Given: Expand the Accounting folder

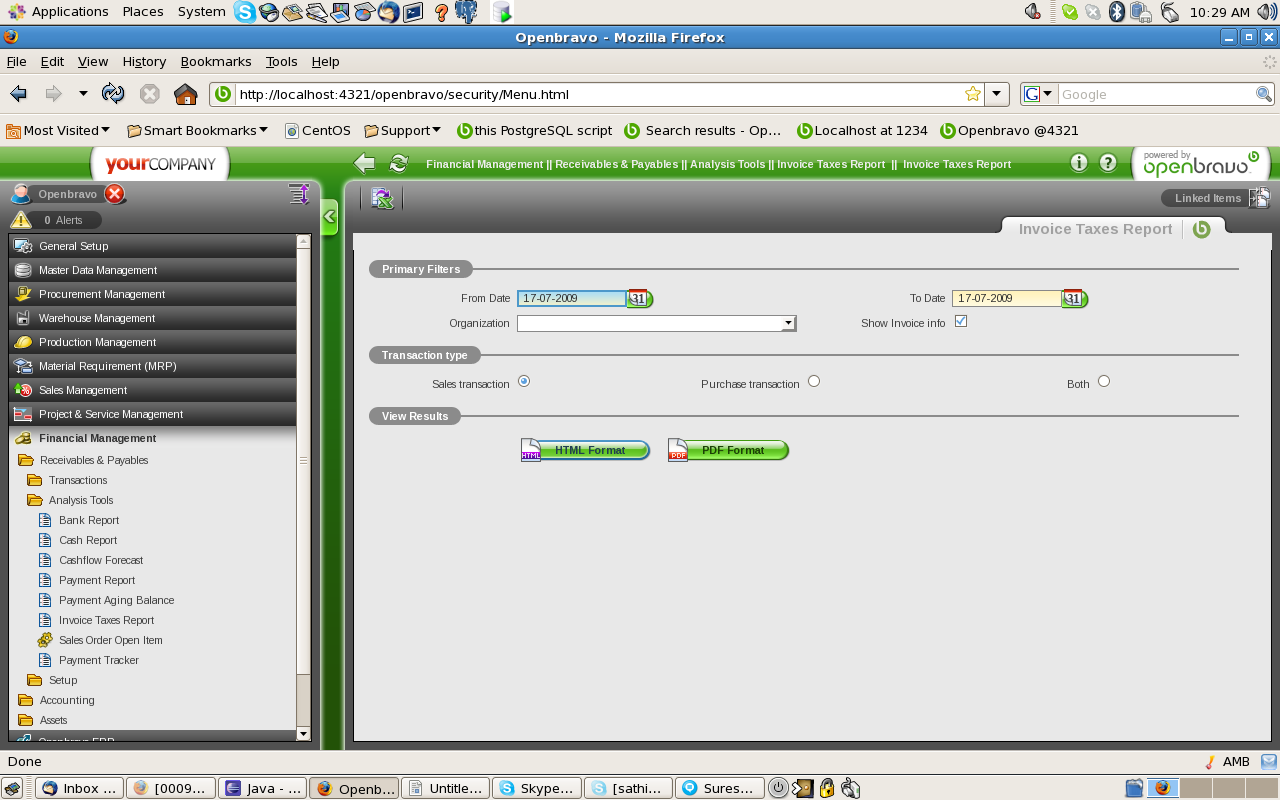Looking at the screenshot, I should 26,700.
